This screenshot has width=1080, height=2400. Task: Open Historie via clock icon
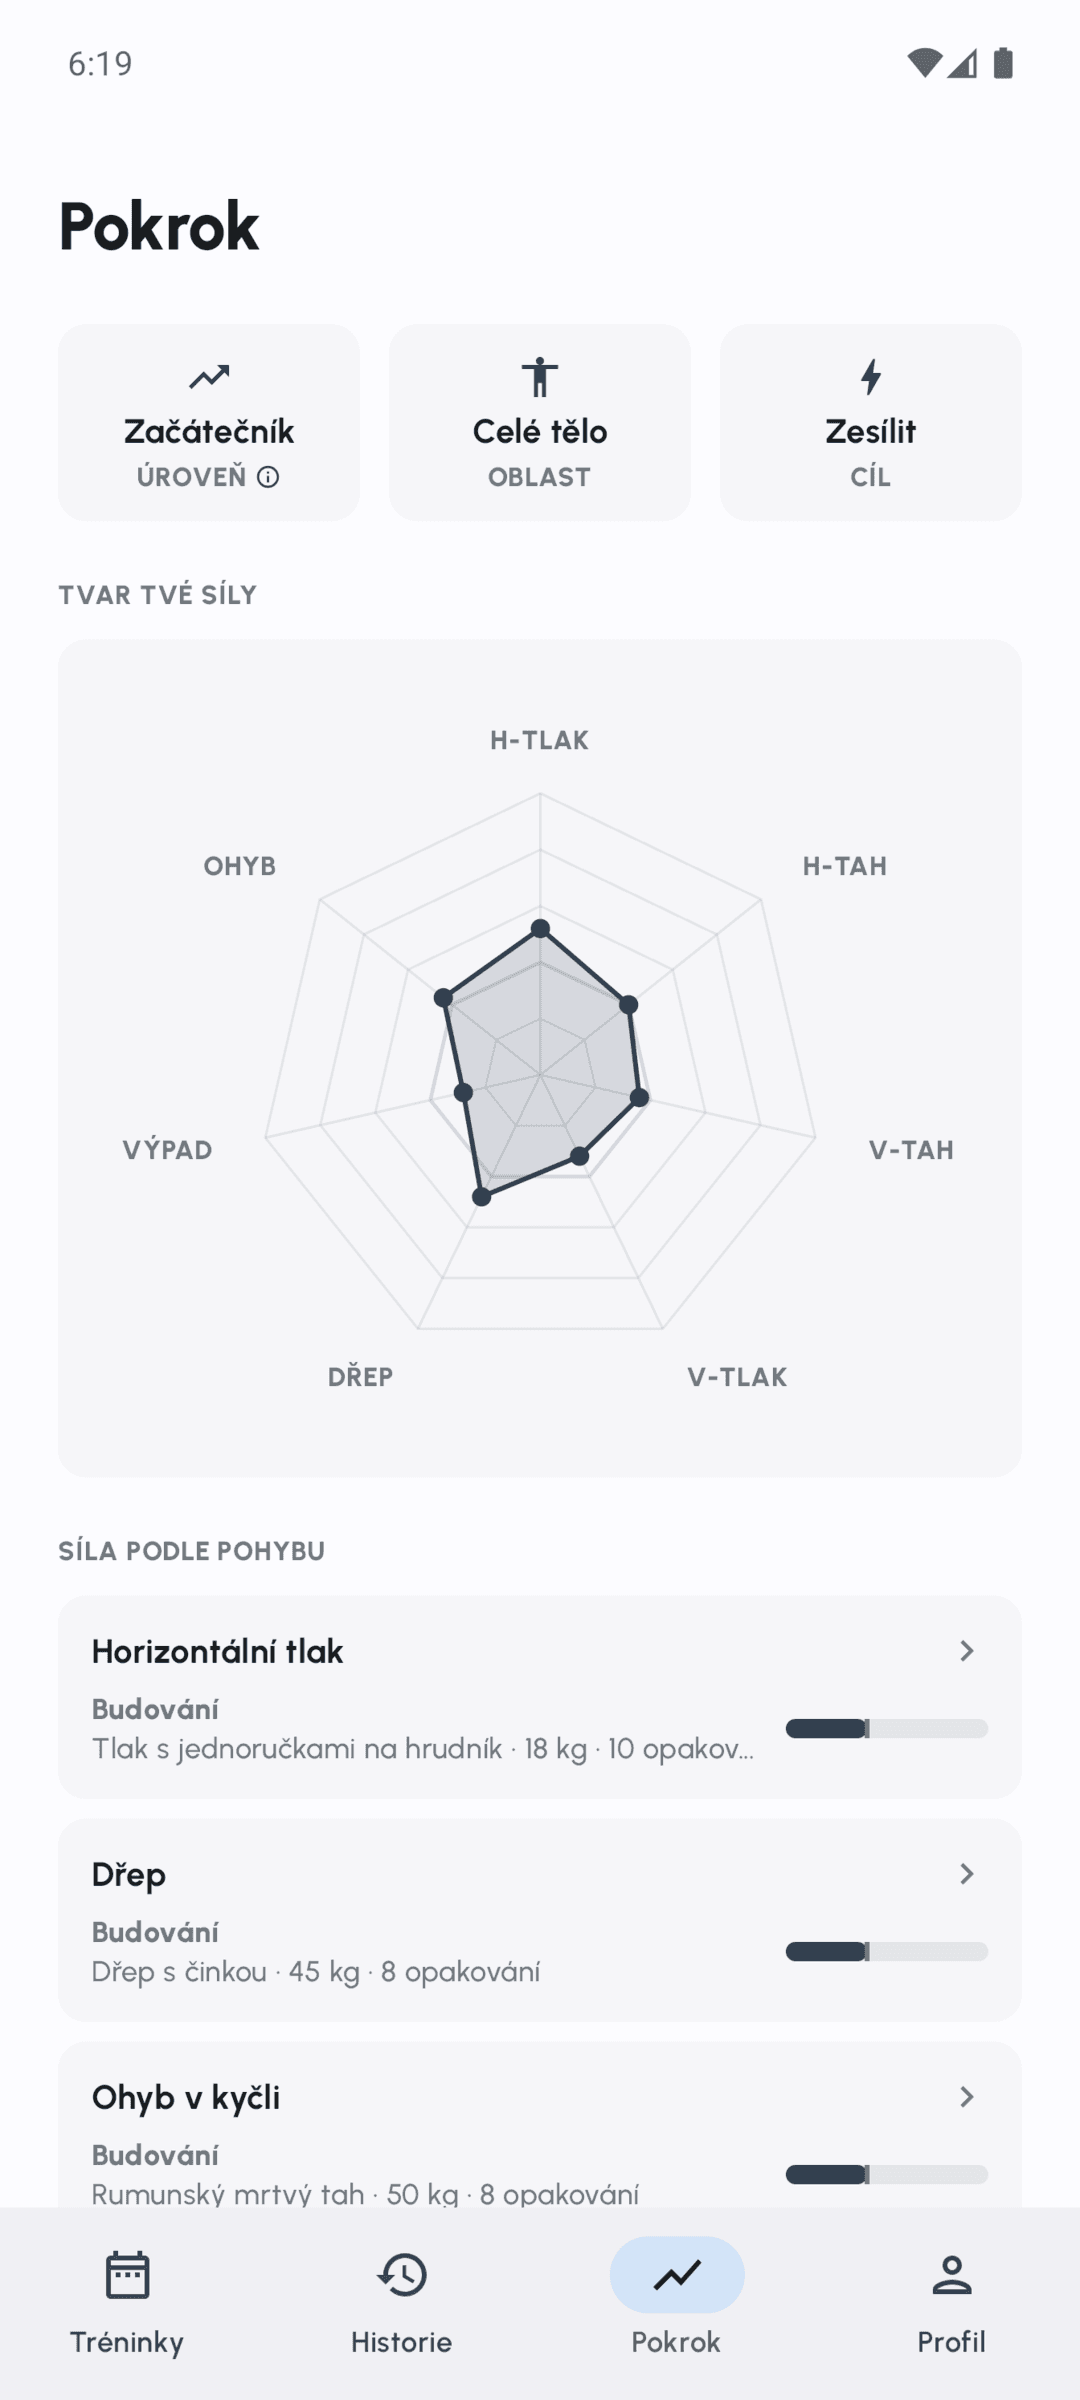402,2275
